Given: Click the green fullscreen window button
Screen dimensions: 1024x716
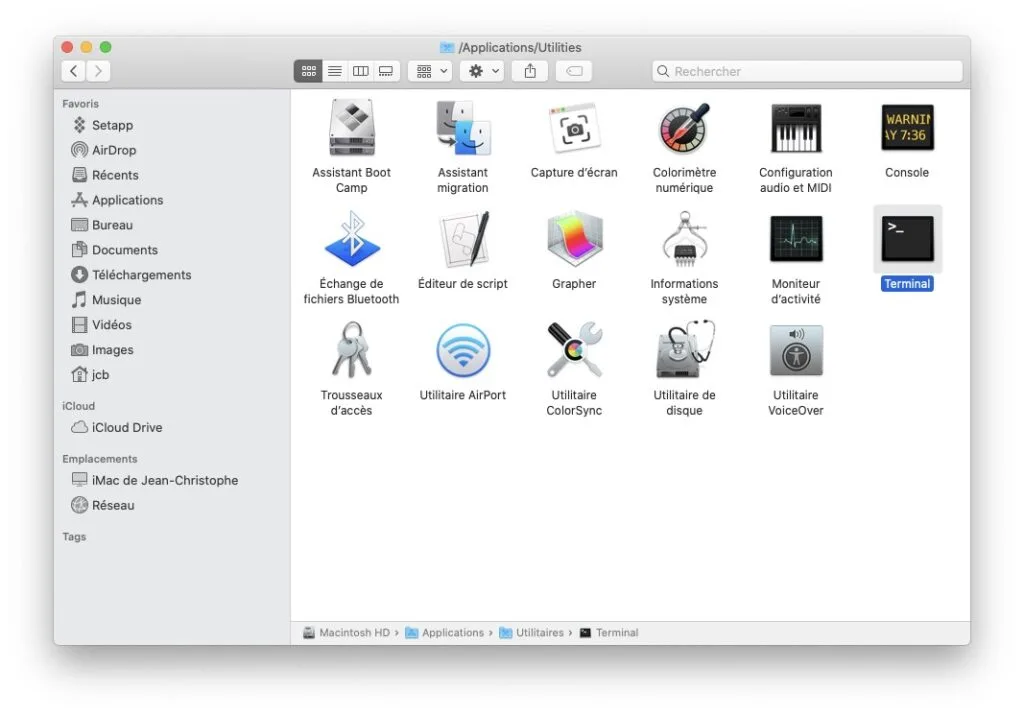Looking at the screenshot, I should [106, 47].
